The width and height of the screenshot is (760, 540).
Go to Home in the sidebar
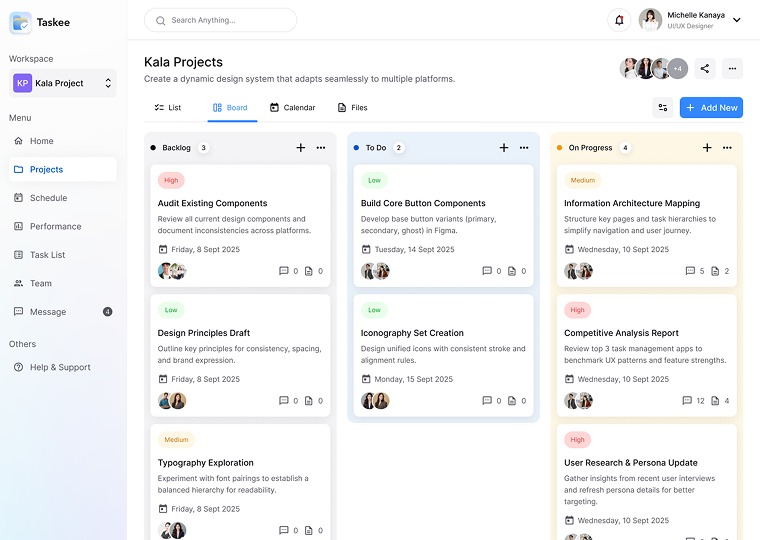point(63,141)
